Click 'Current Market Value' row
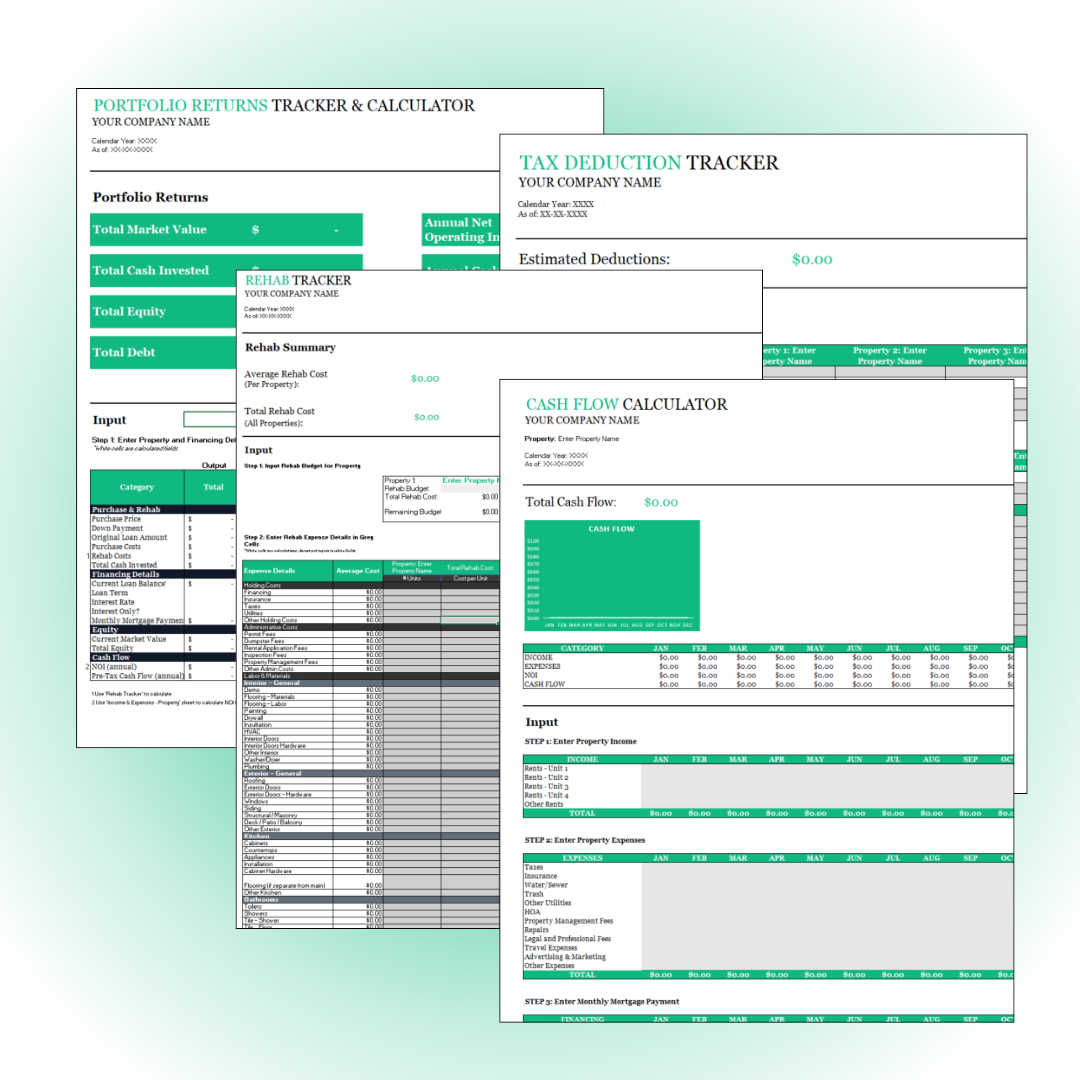This screenshot has height=1080, width=1080. [163, 639]
